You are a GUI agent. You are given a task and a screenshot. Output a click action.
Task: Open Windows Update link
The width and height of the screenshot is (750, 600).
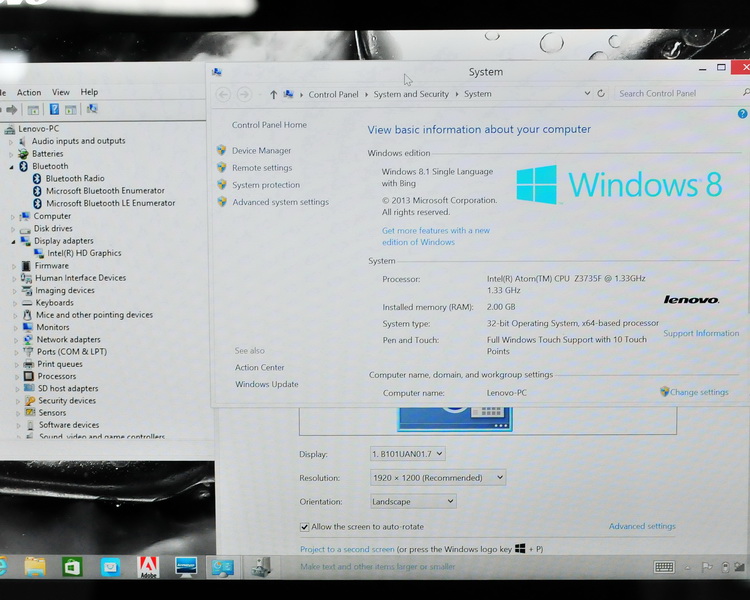[x=266, y=384]
